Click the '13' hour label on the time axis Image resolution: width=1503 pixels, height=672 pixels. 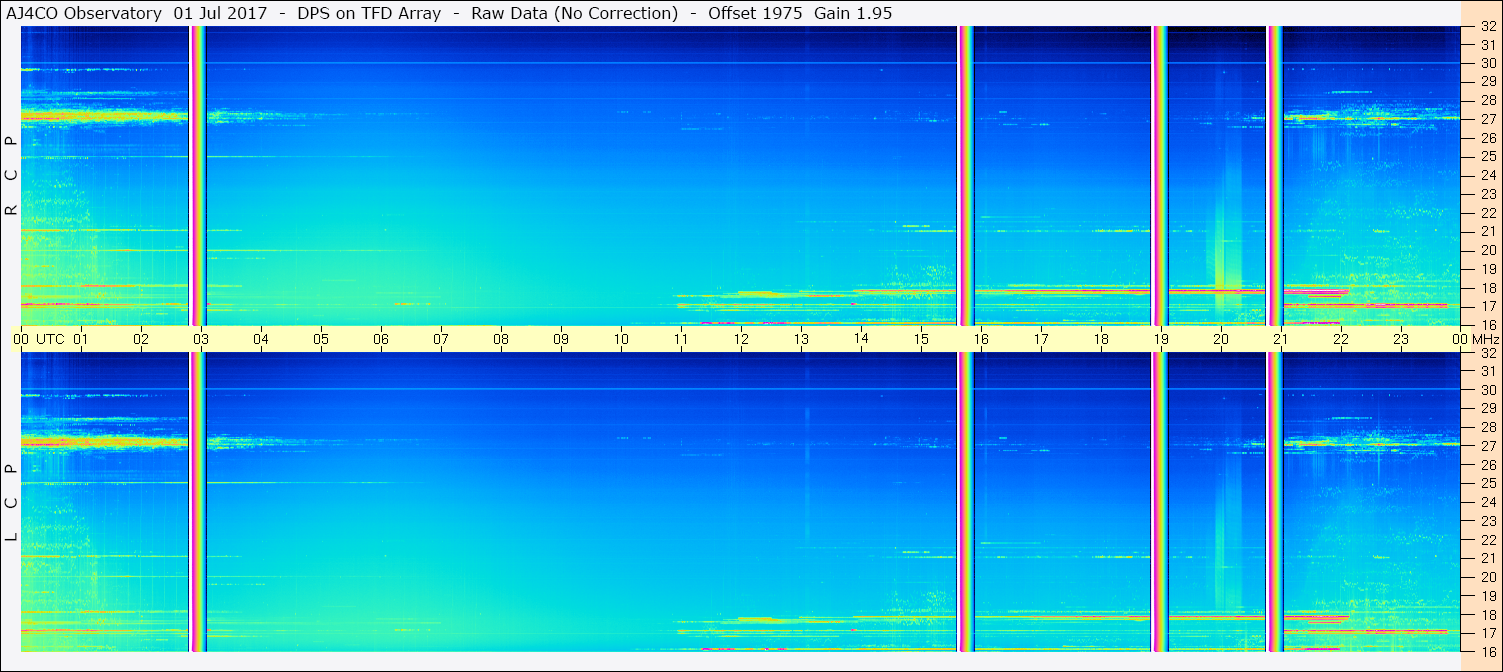click(x=801, y=339)
